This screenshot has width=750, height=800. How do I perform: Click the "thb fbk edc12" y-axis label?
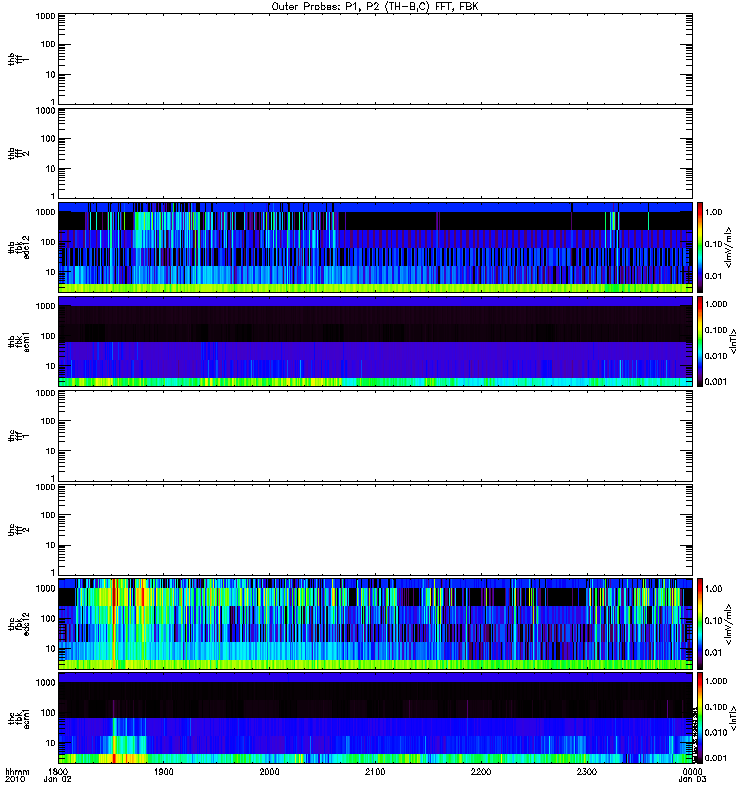coord(19,247)
